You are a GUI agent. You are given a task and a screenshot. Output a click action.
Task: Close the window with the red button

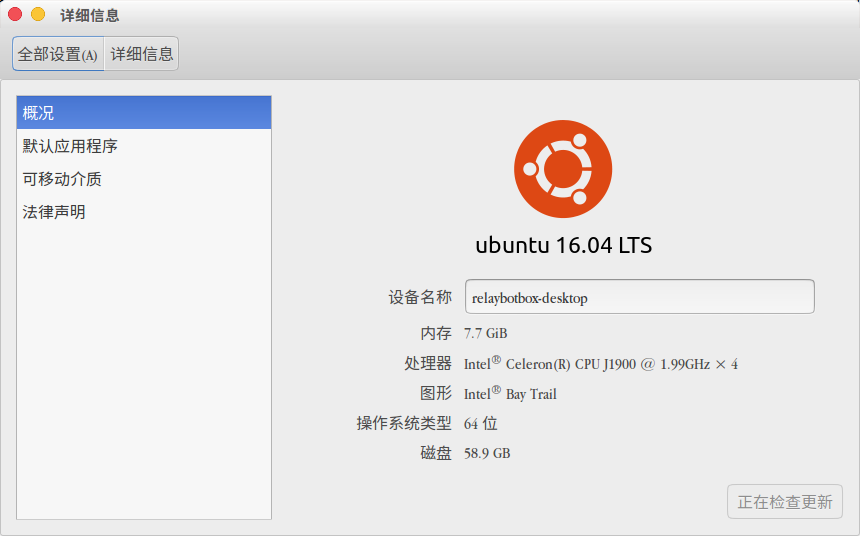[15, 14]
